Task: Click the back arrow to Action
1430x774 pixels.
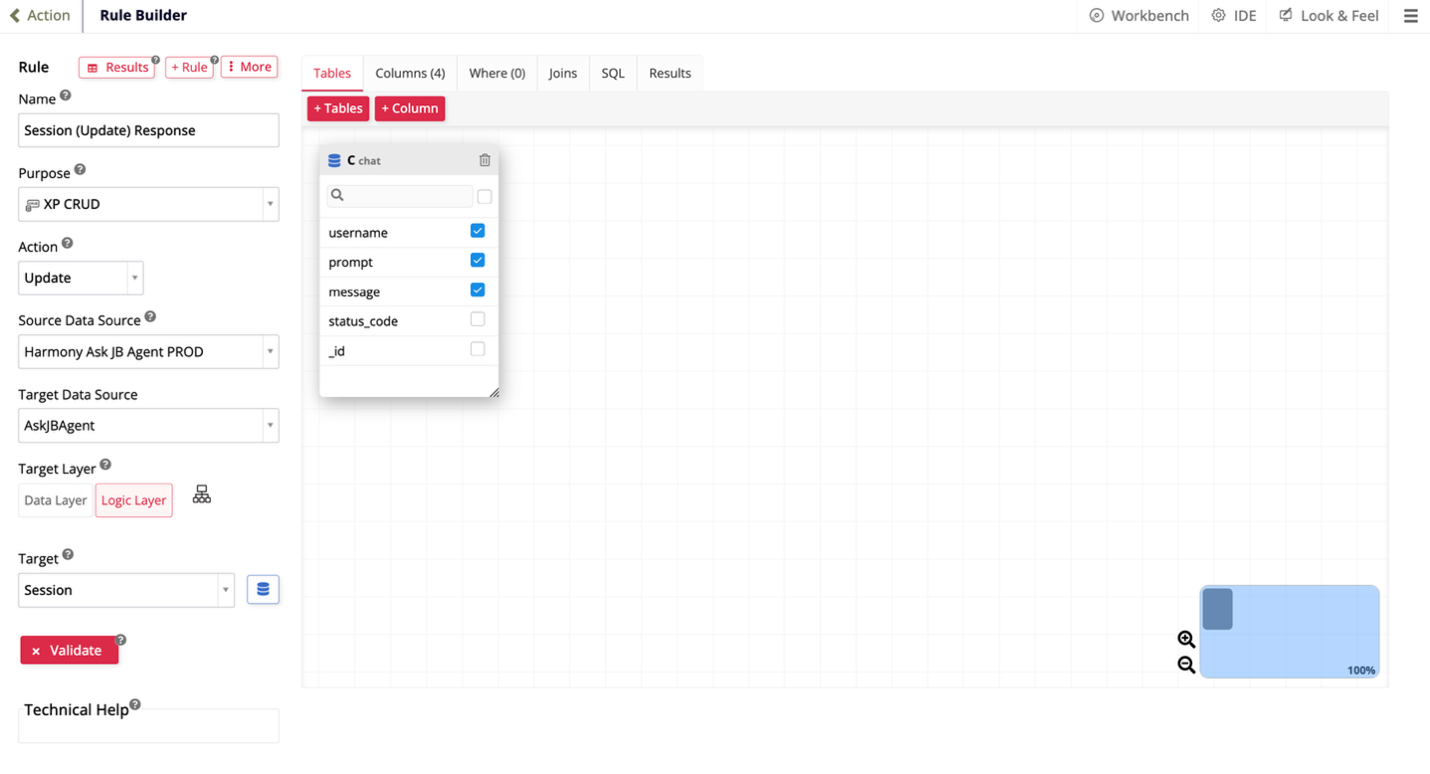Action: [x=15, y=16]
